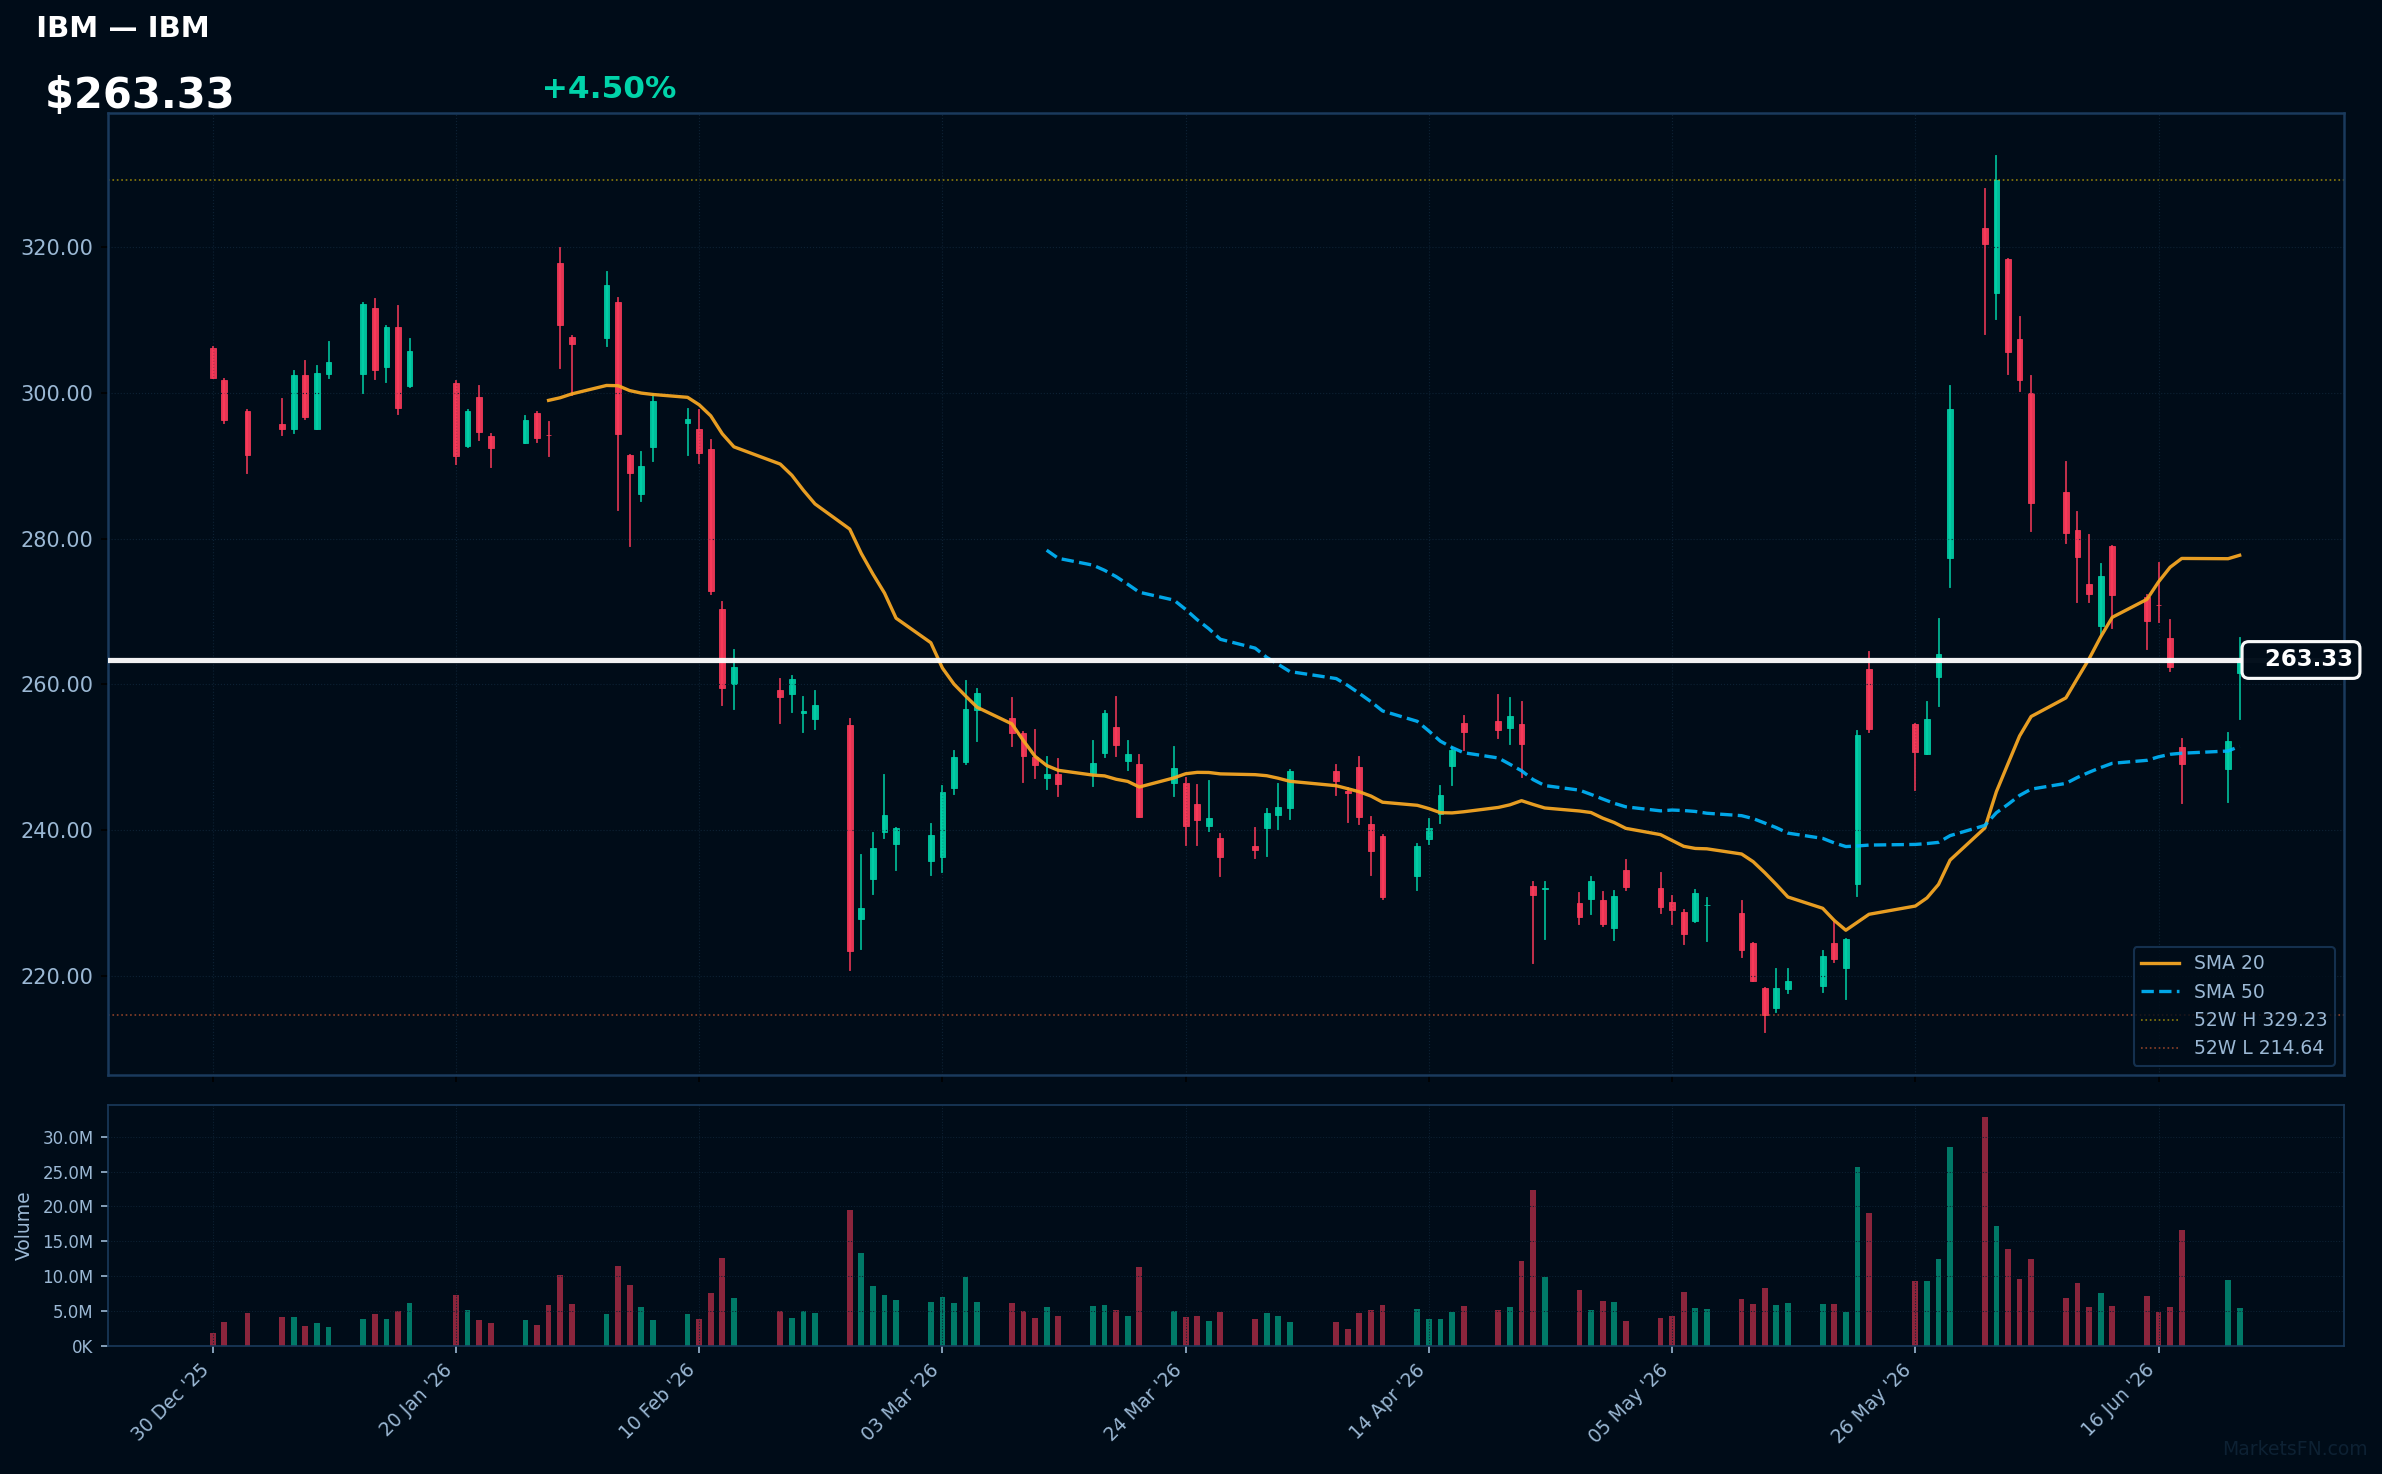
Task: Click the 263.33 current price tag
Action: pos(2301,659)
